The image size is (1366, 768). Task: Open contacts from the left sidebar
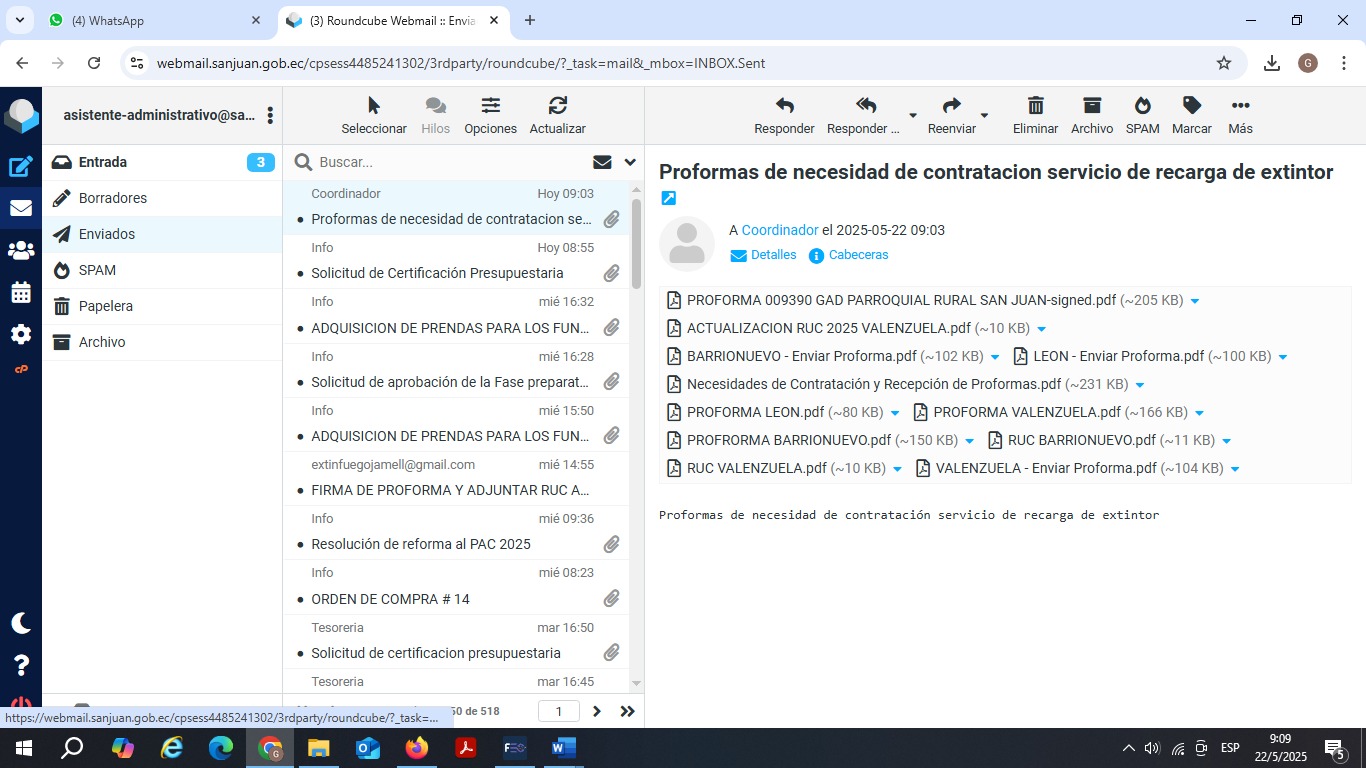point(21,251)
